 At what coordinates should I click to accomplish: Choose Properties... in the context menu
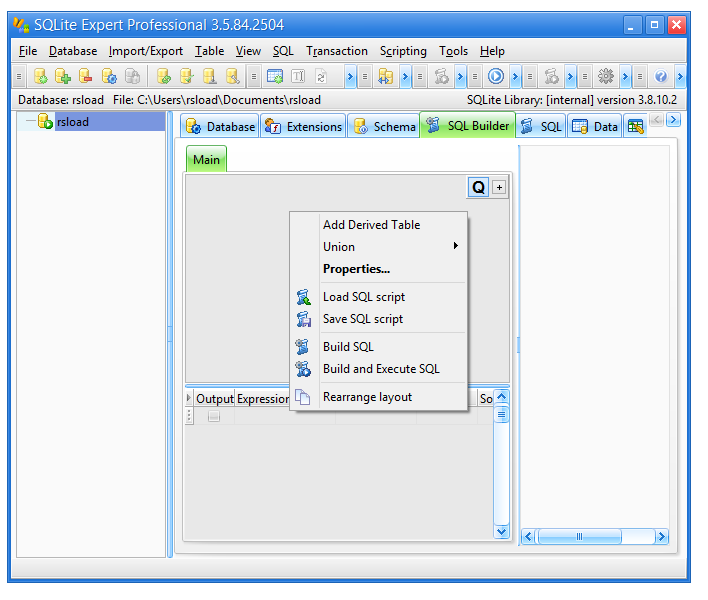pos(378,269)
